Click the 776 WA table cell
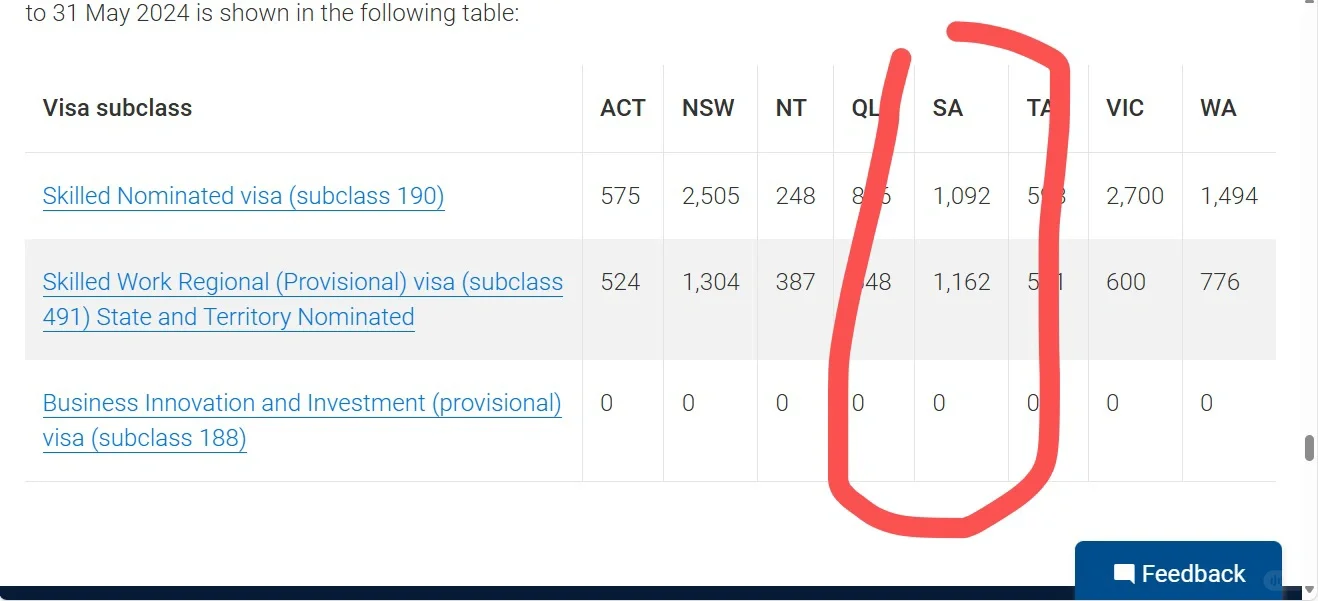This screenshot has width=1318, height=601. click(1220, 282)
